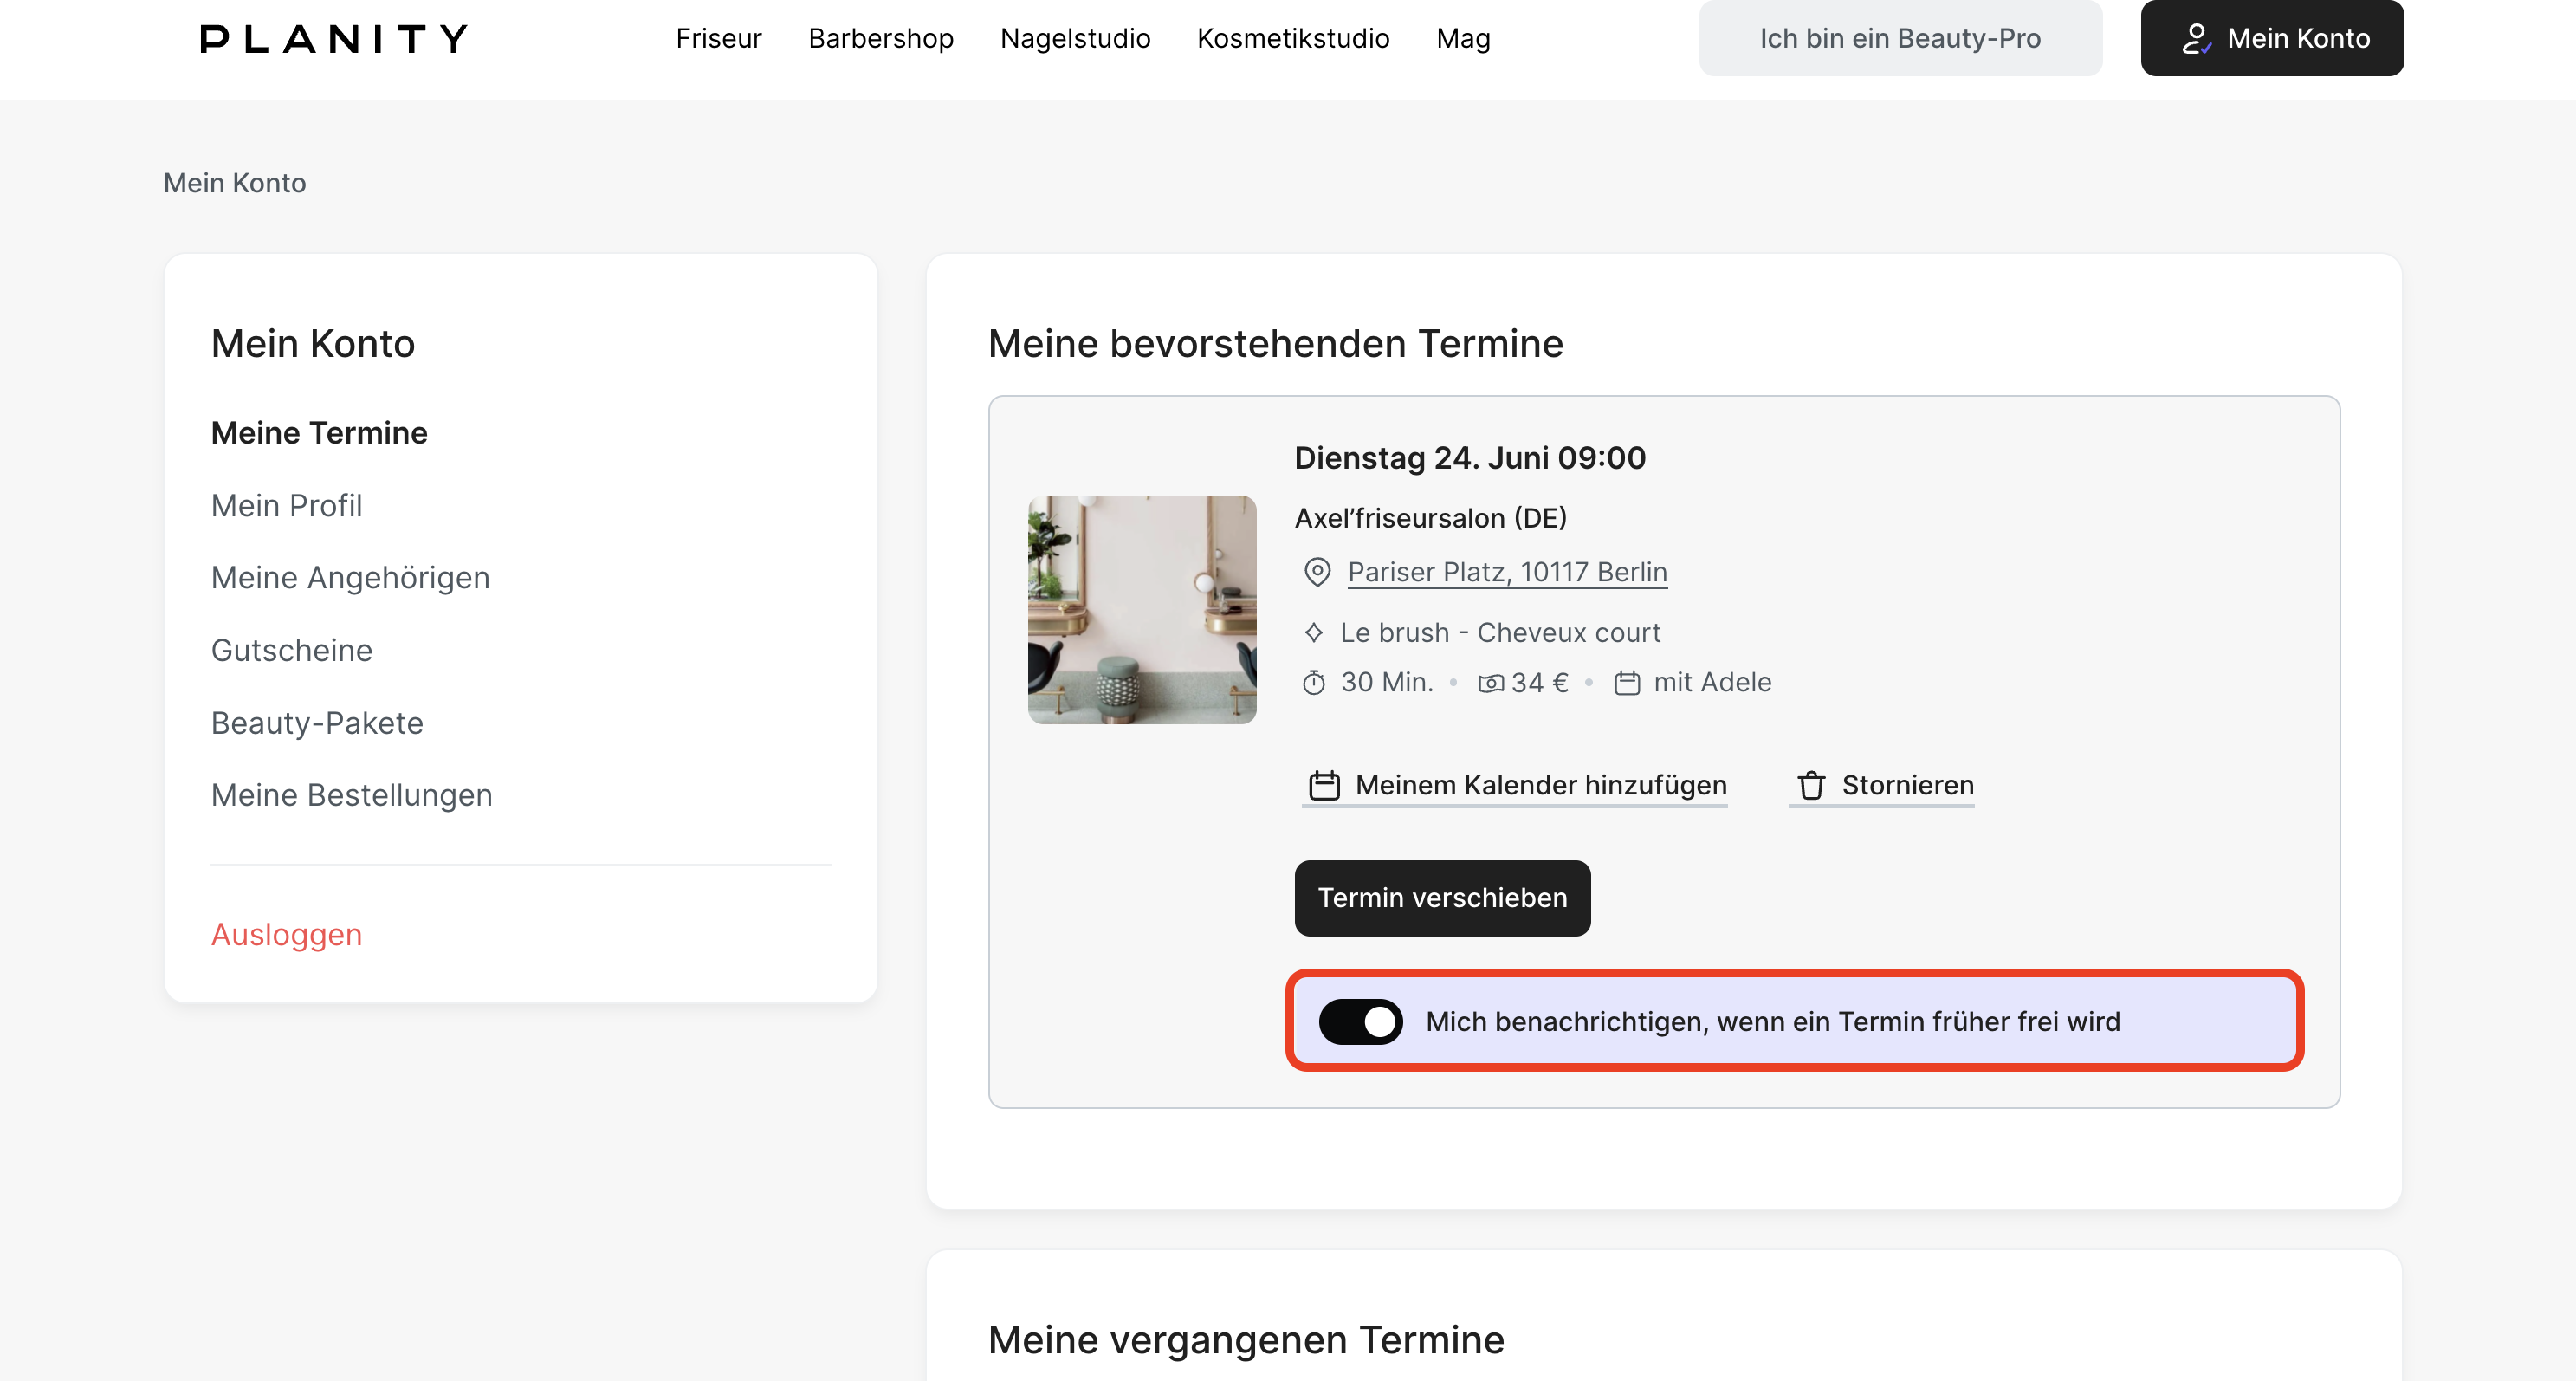Go to Meine Angehörigen
This screenshot has height=1381, width=2576.
(x=350, y=578)
